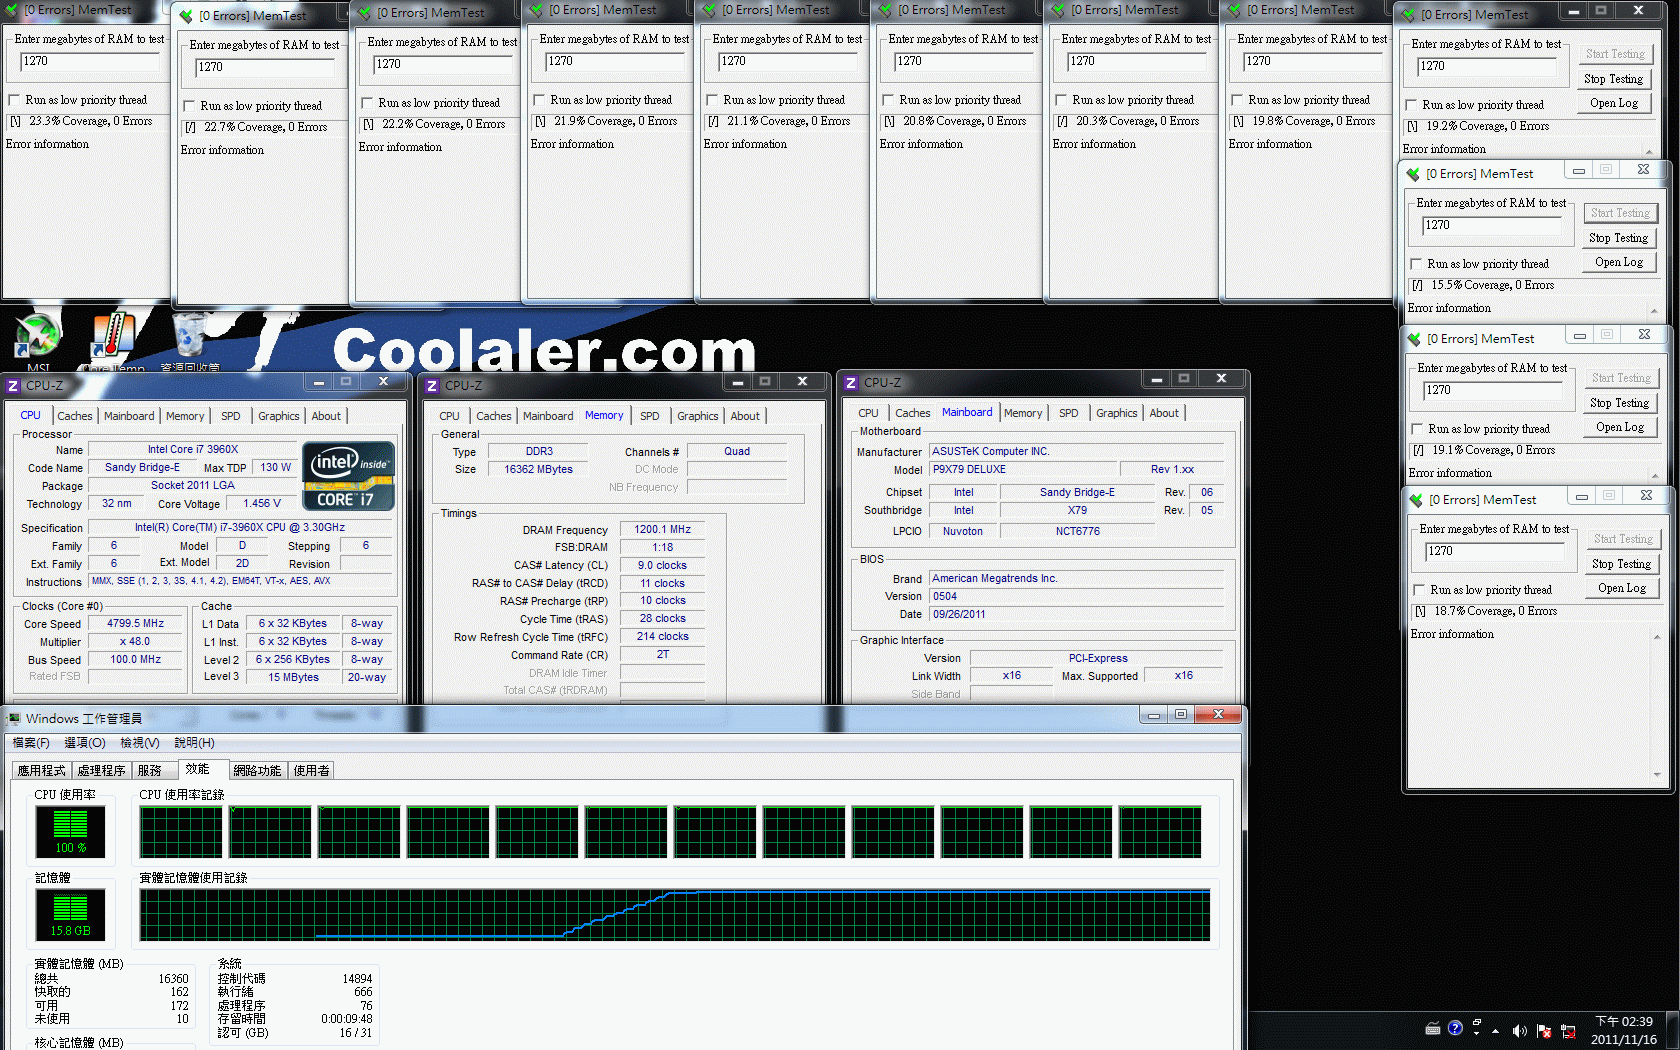Image resolution: width=1680 pixels, height=1050 pixels.
Task: Click Open Log in 19.1% MemTest window
Action: [x=1620, y=427]
